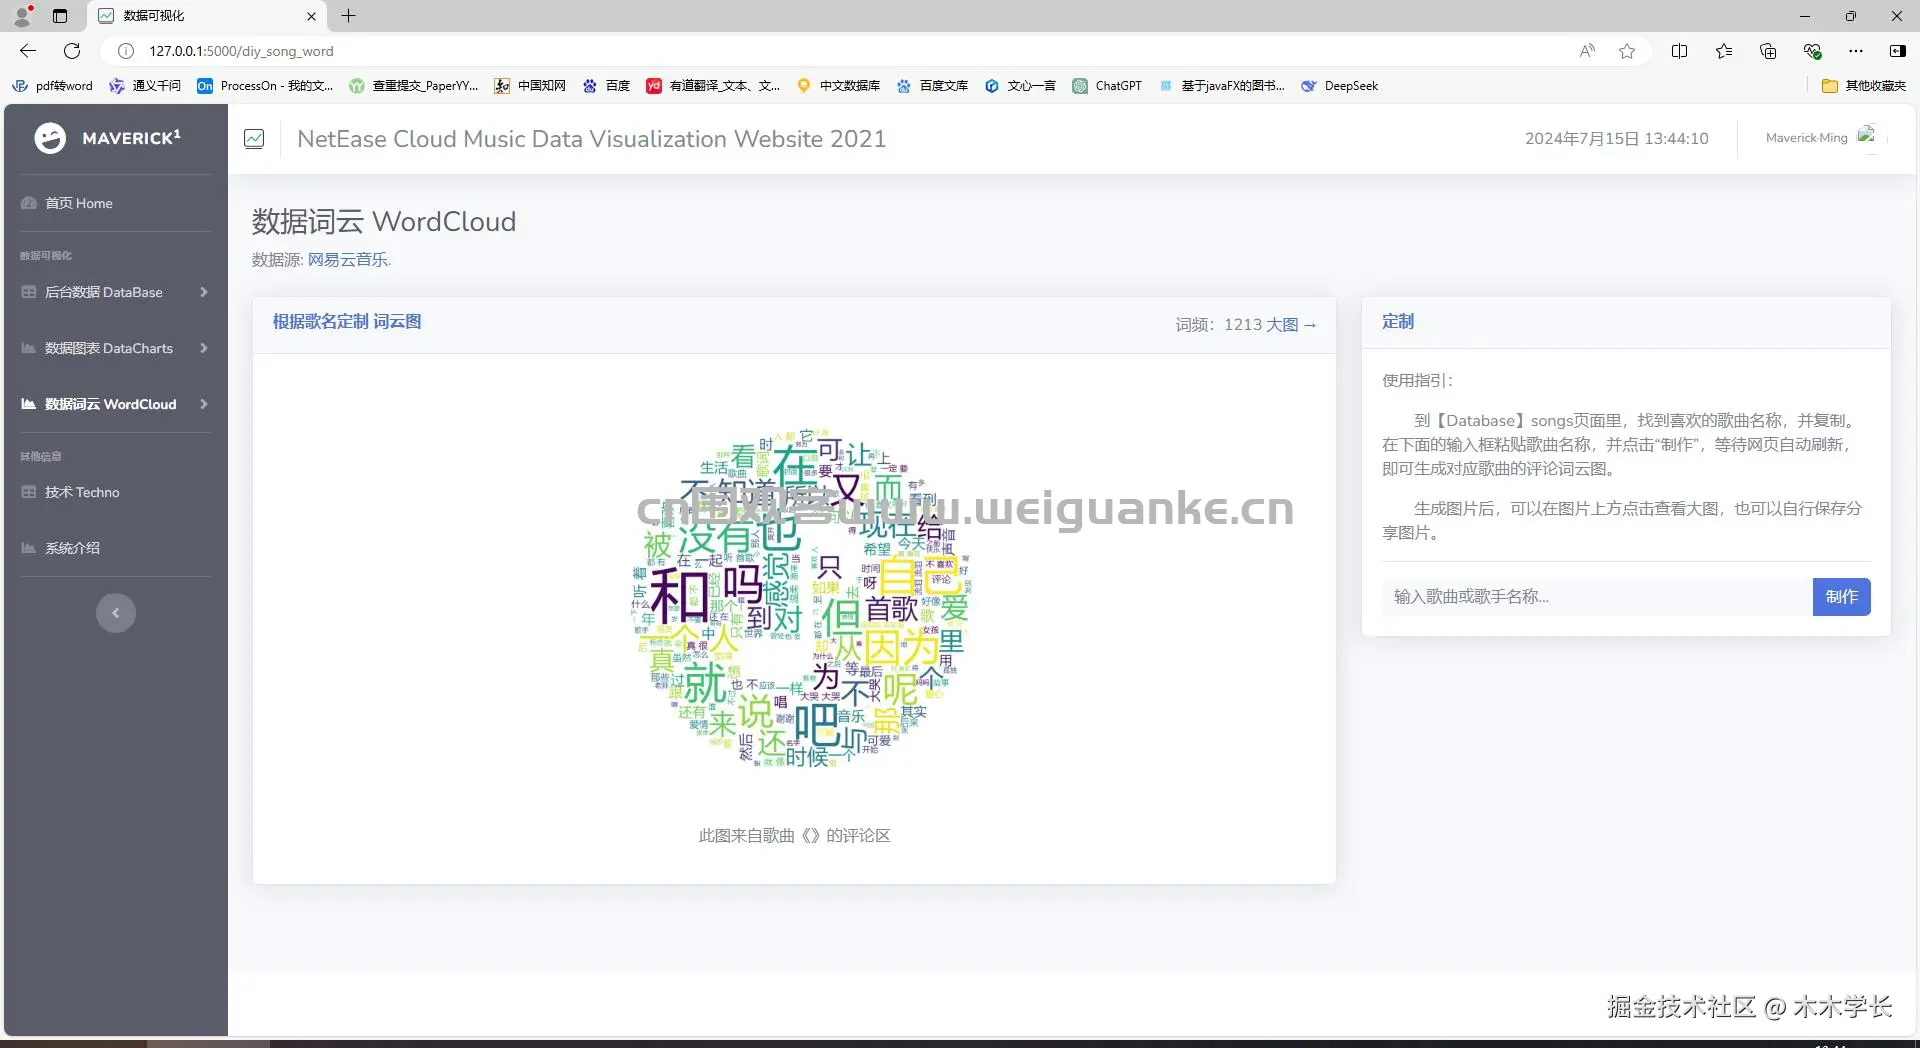Close the 数据可视化 tab

tap(311, 16)
